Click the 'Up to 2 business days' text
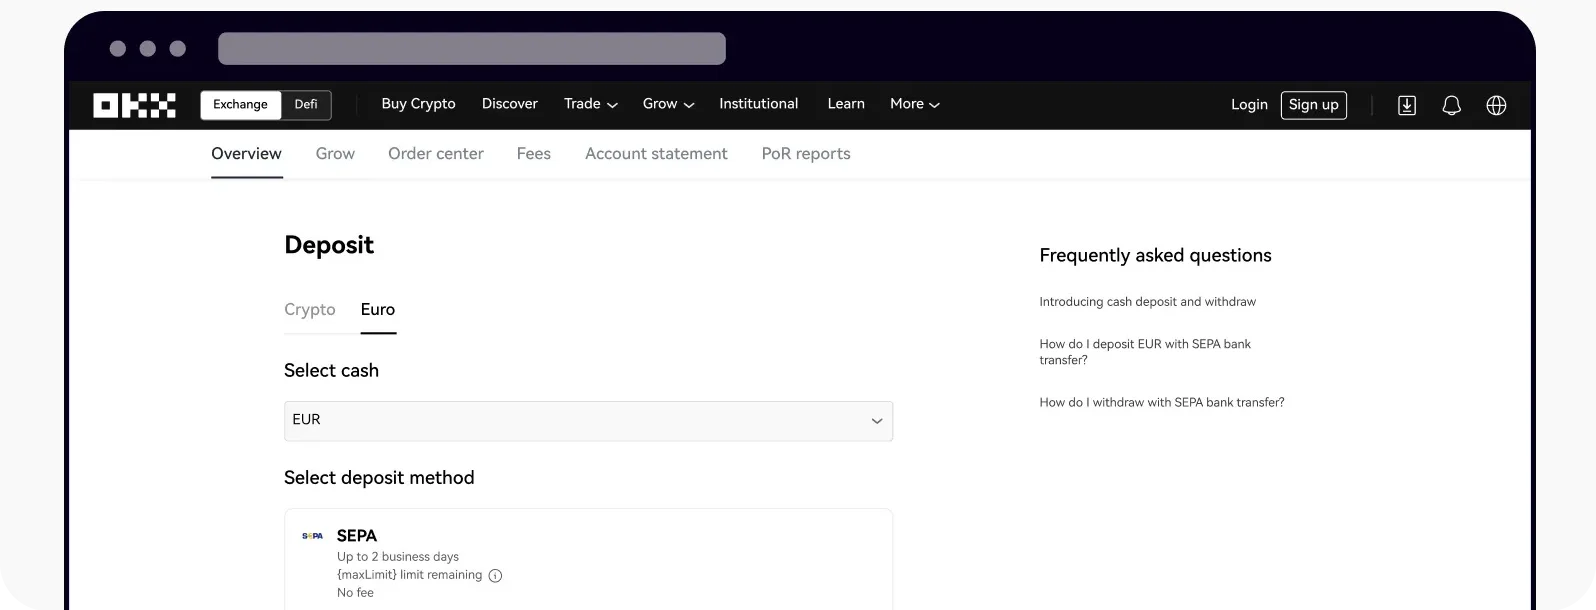1596x610 pixels. pos(398,557)
